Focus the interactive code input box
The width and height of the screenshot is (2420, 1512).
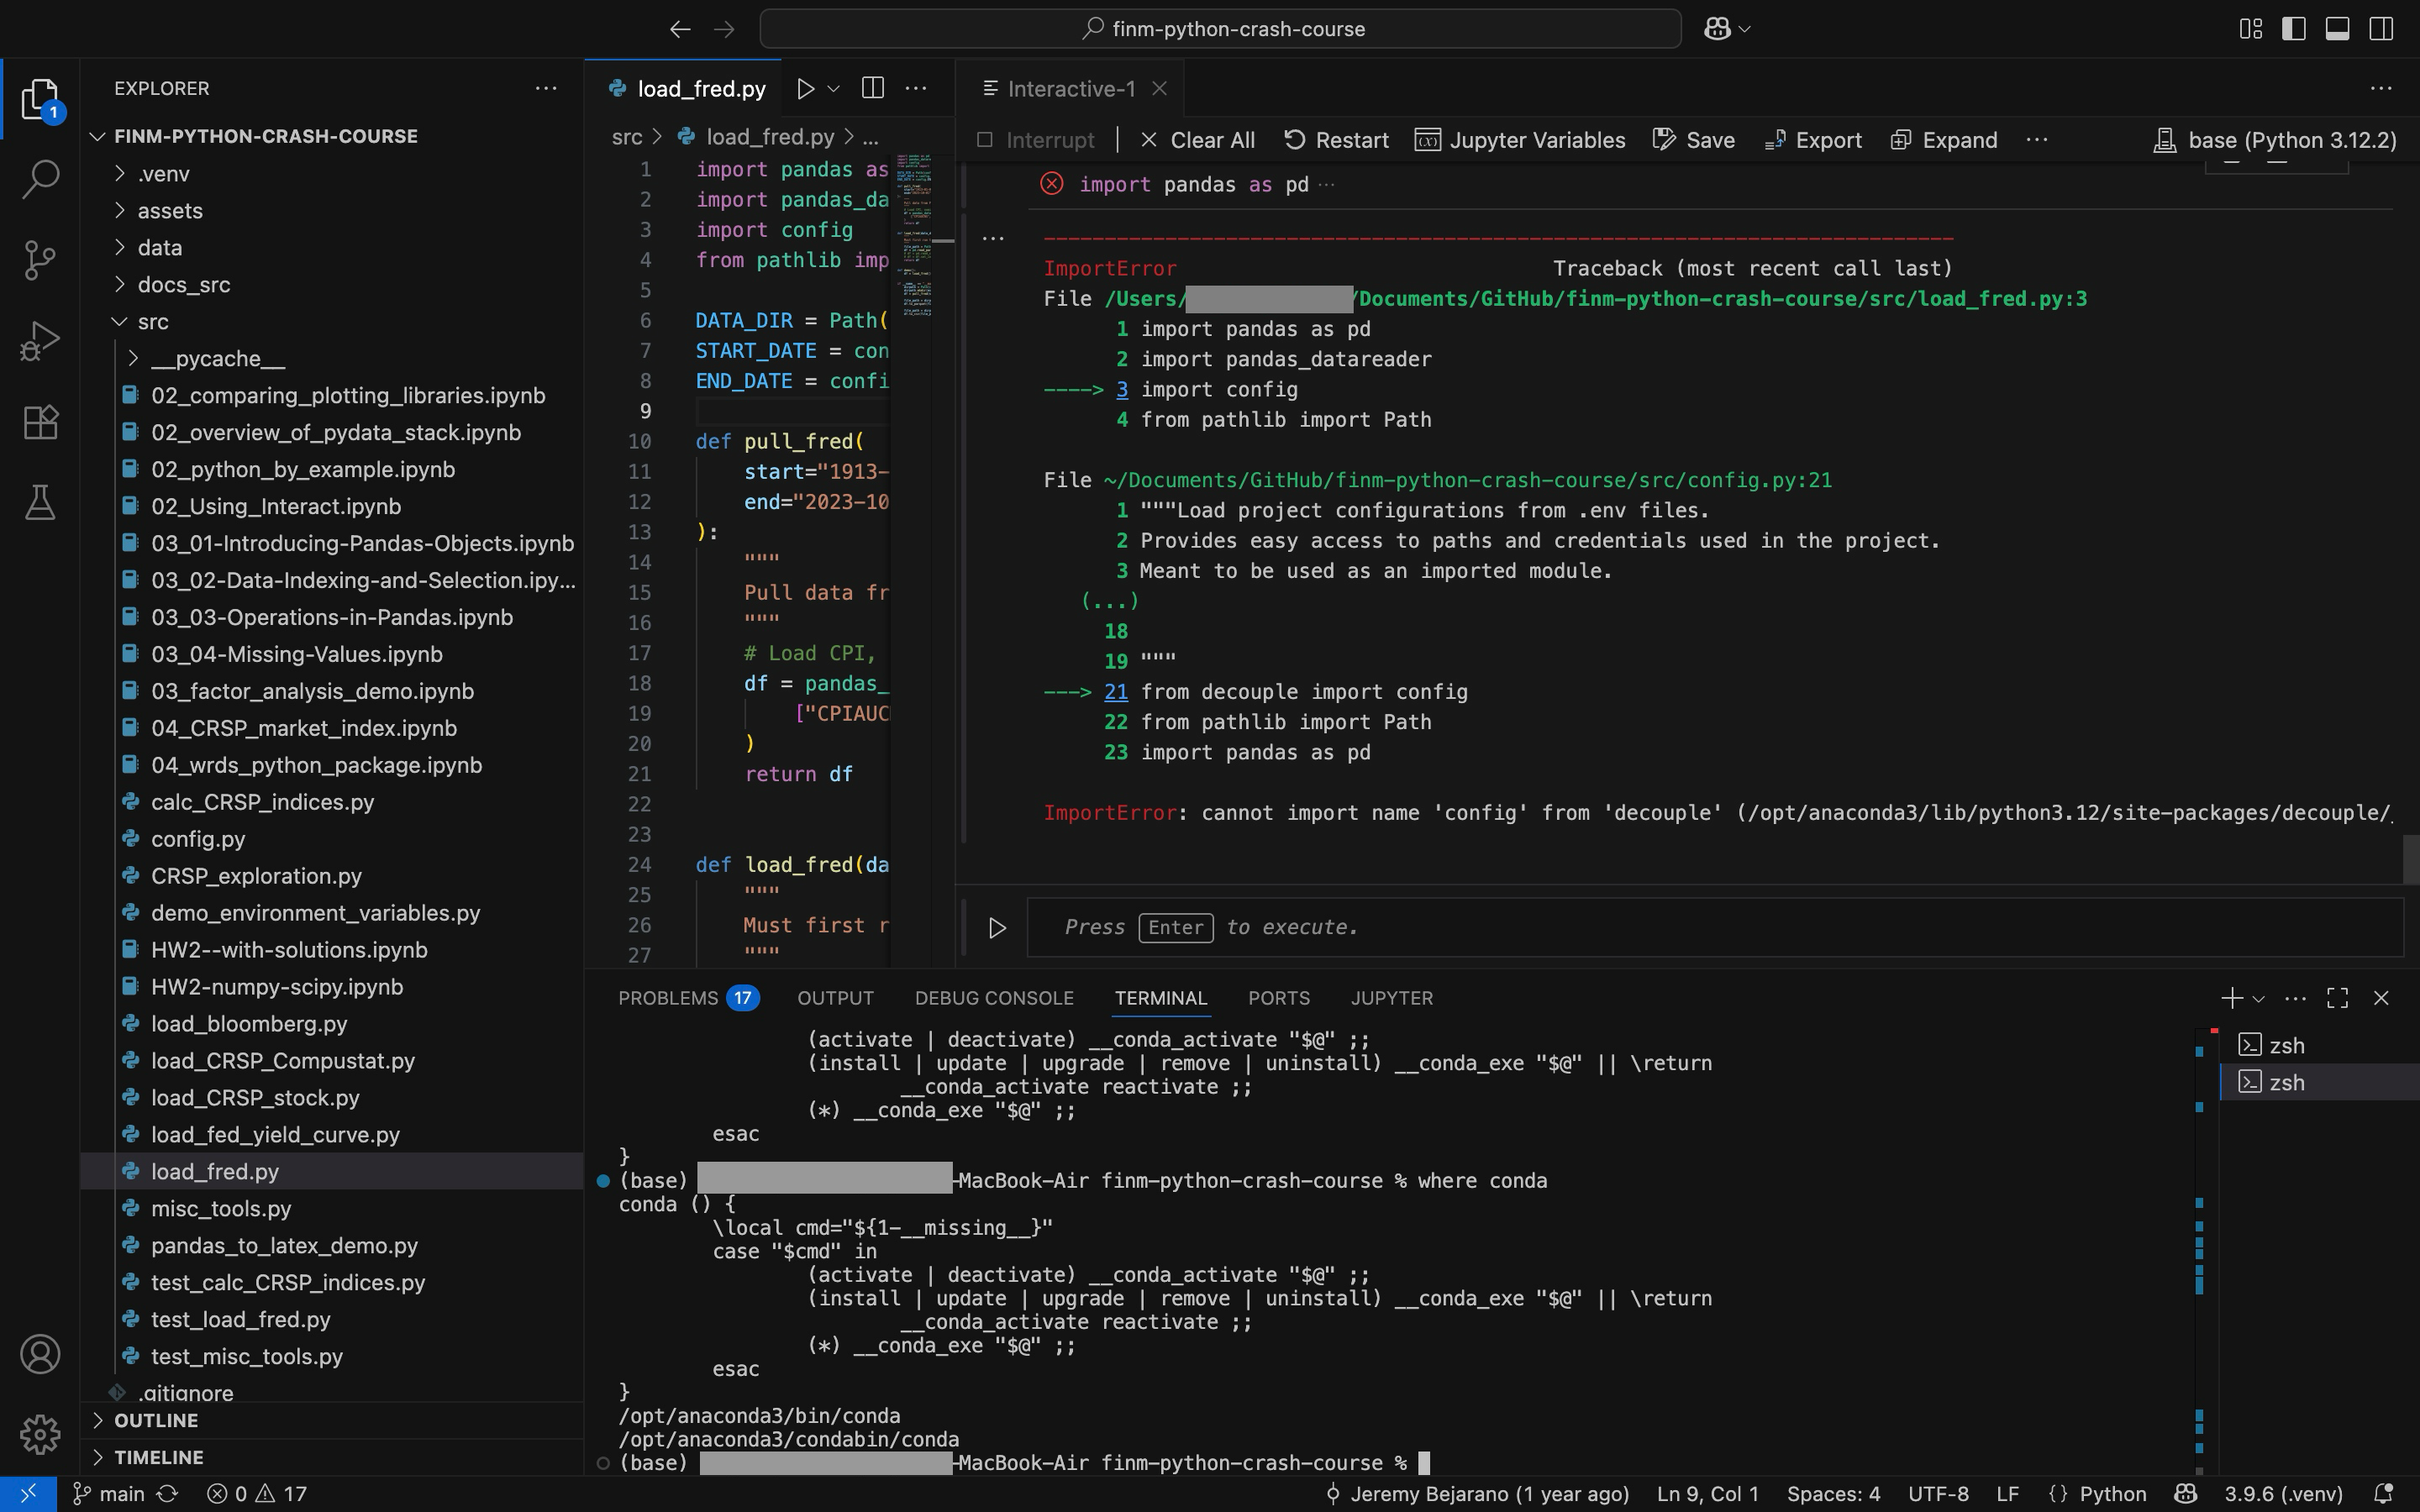[x=1714, y=928]
